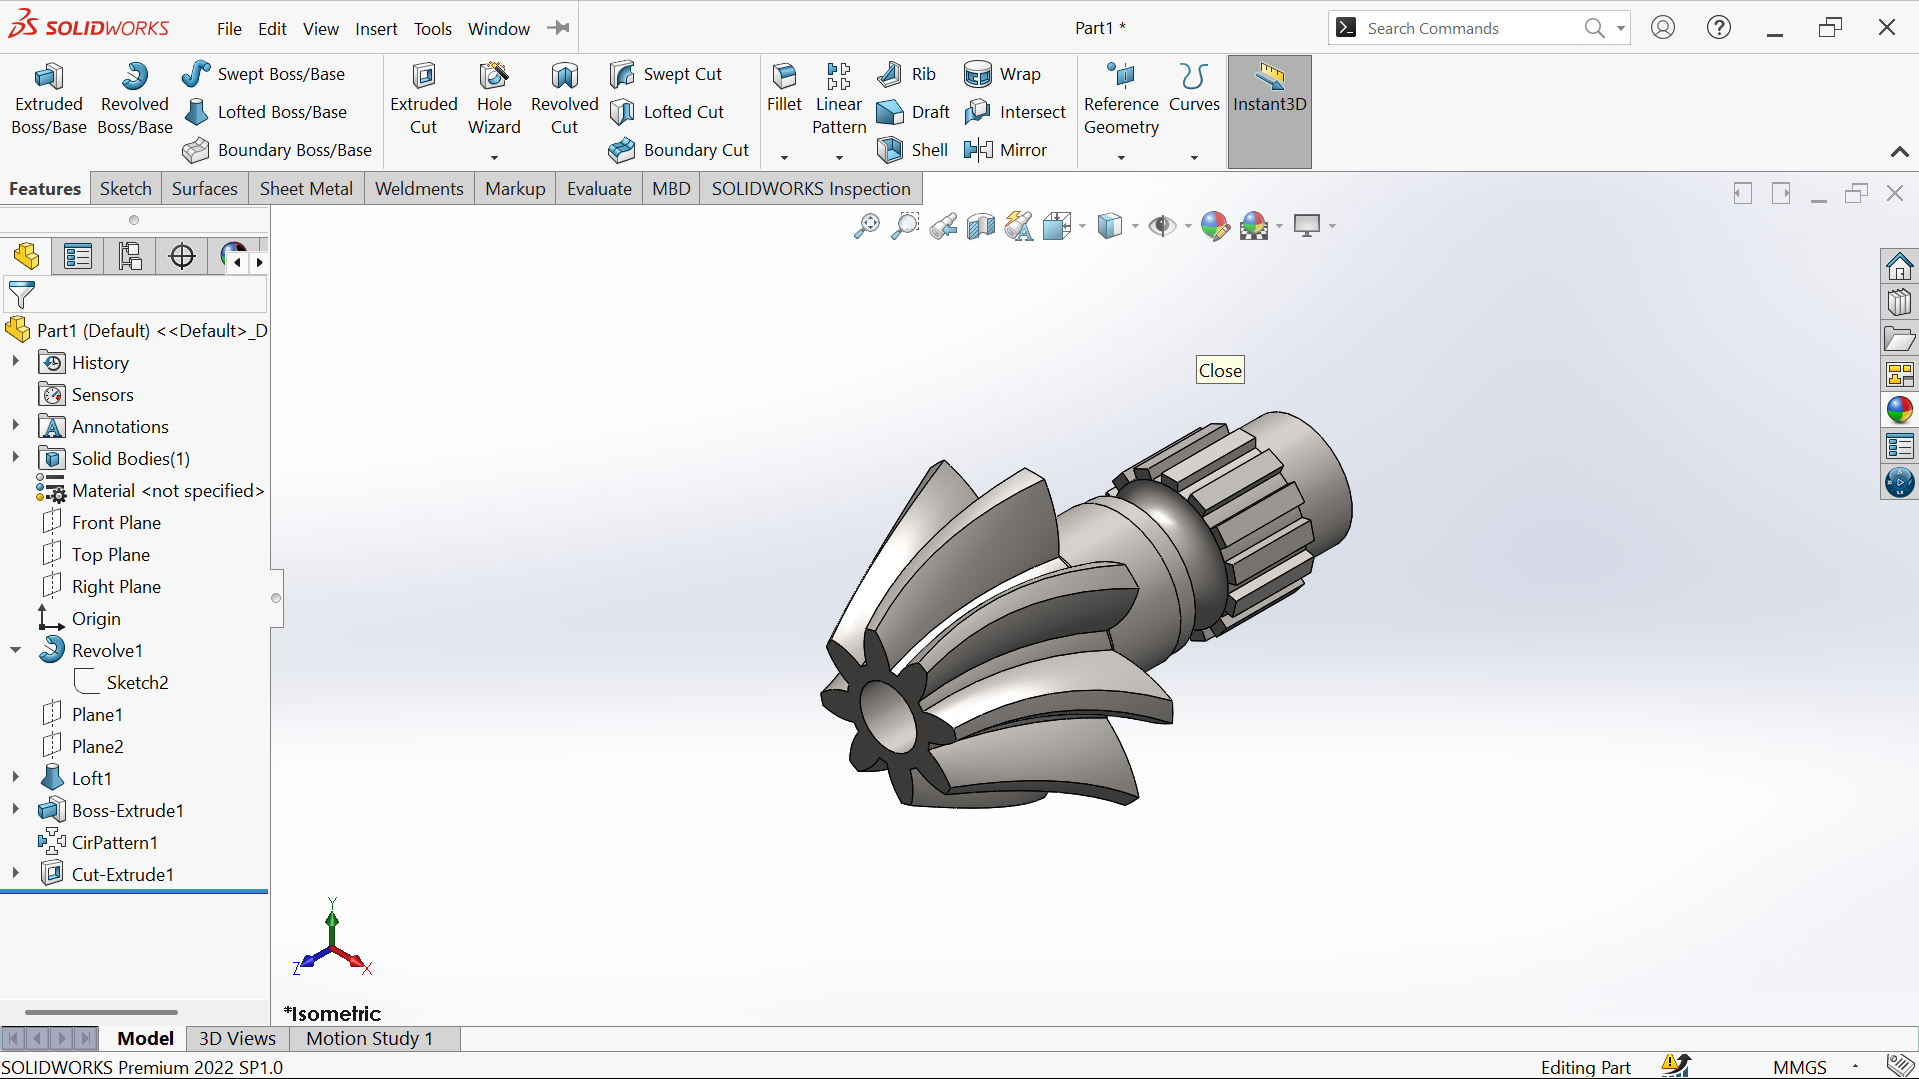Screen dimensions: 1919x1079
Task: Open the DimXpertManager crosshair tab
Action: 182,257
